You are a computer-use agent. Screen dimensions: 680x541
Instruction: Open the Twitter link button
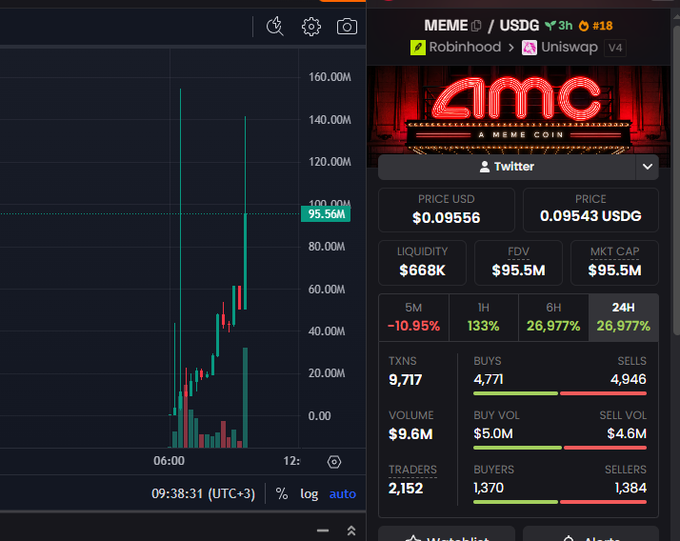[x=507, y=167]
